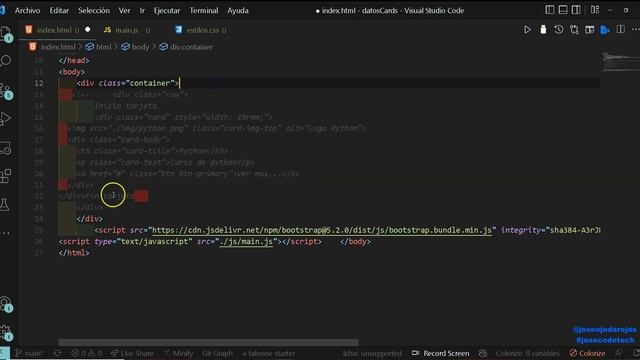Click the body opening tag on line 11
Screen dimensions: 640x360
(x=71, y=72)
